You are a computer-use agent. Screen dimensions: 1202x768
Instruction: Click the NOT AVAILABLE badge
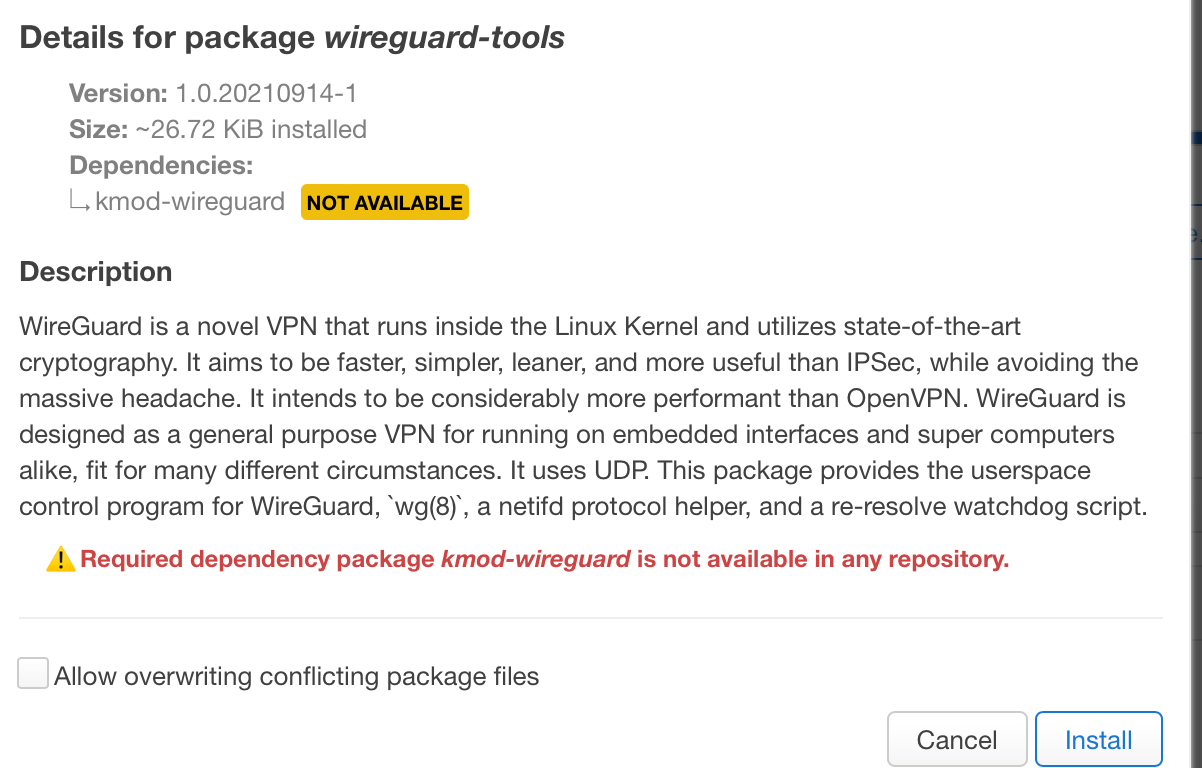pyautogui.click(x=384, y=201)
